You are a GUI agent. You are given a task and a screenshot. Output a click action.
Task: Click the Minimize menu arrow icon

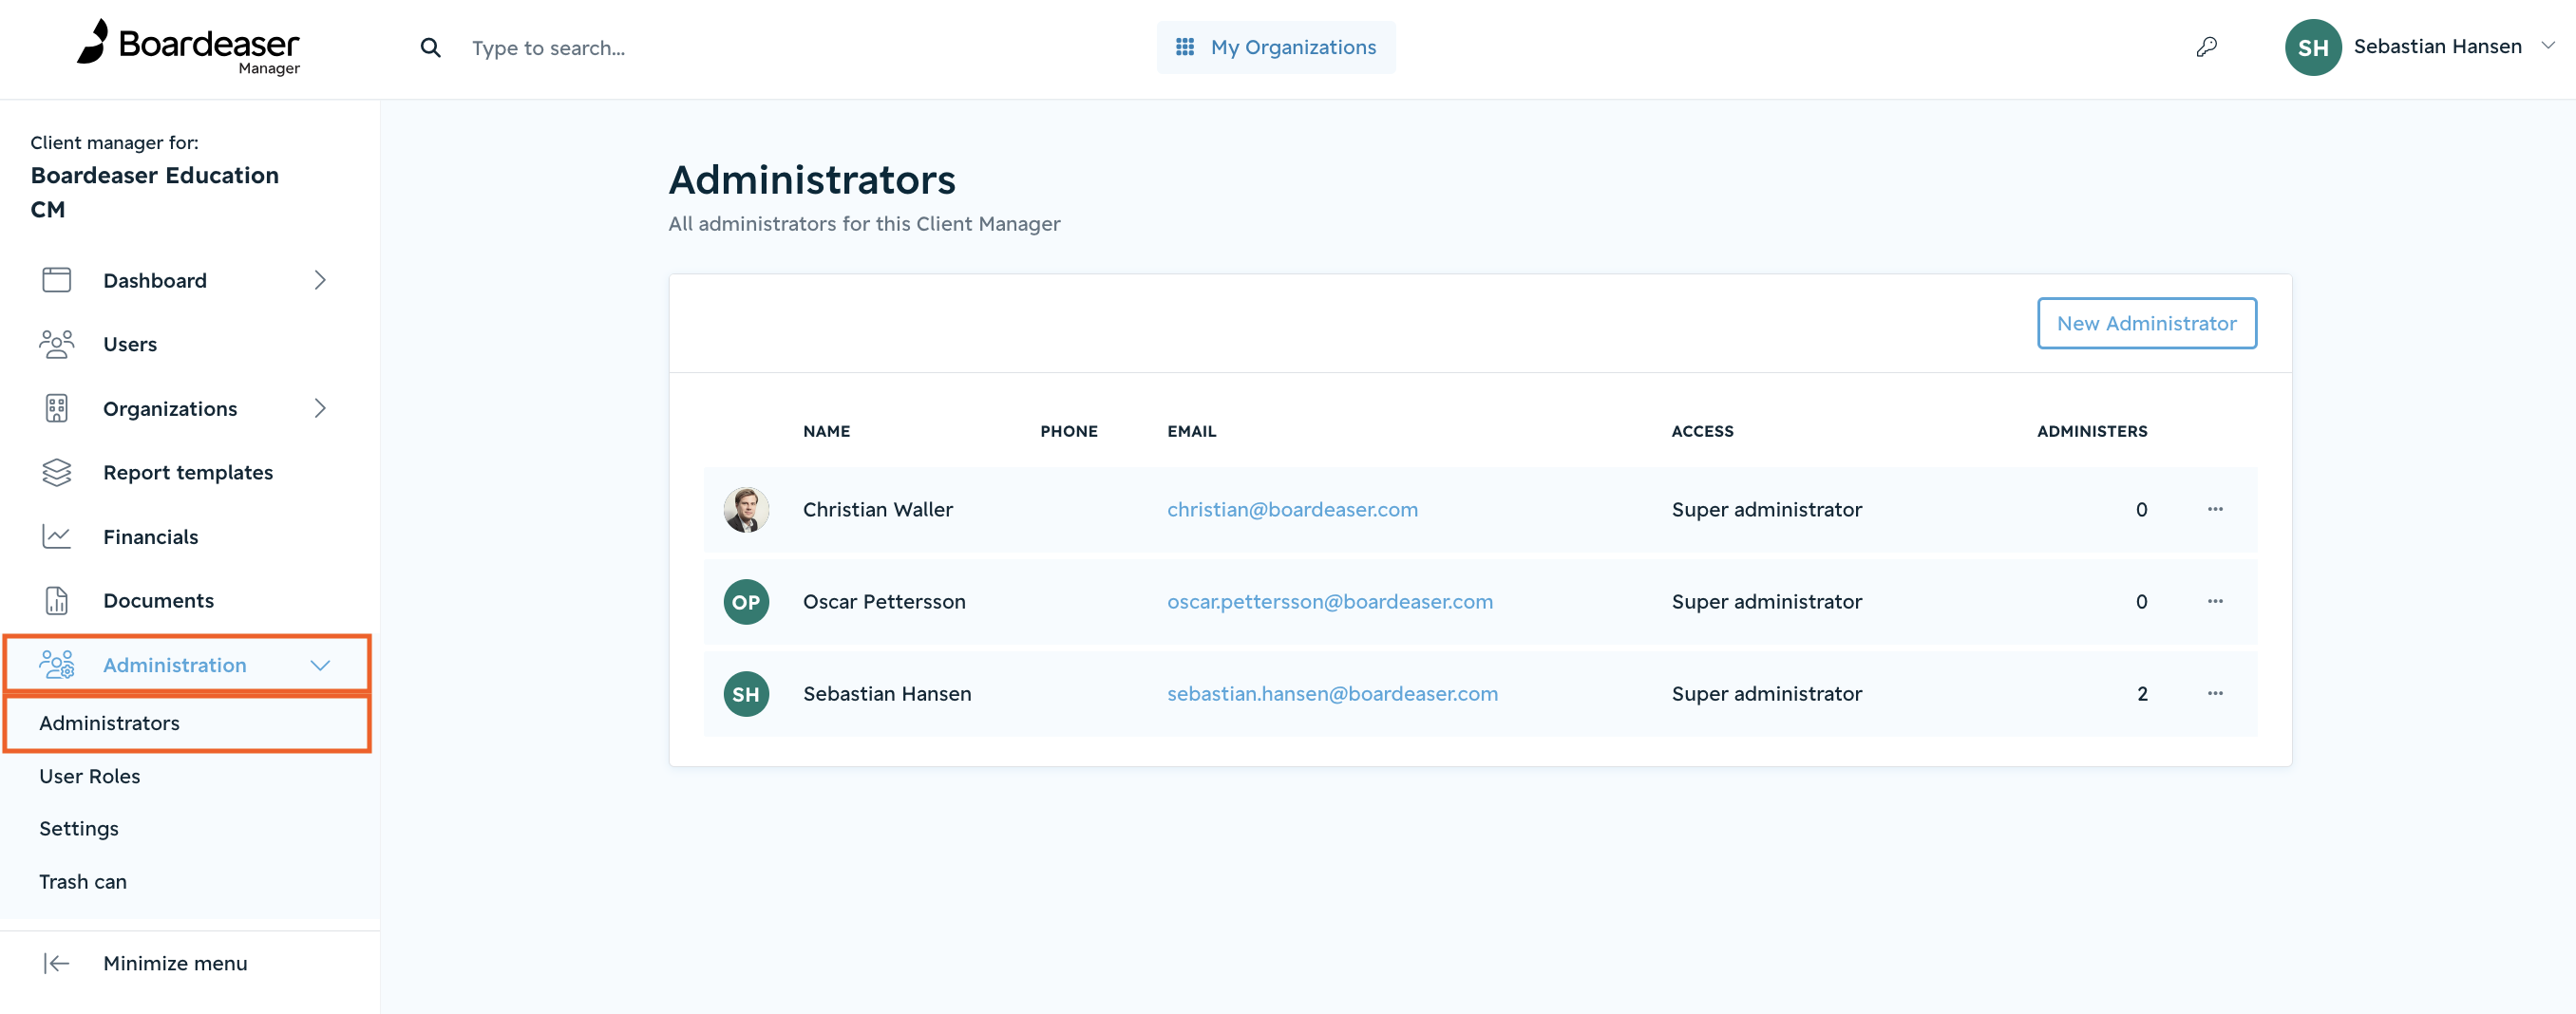[x=57, y=963]
